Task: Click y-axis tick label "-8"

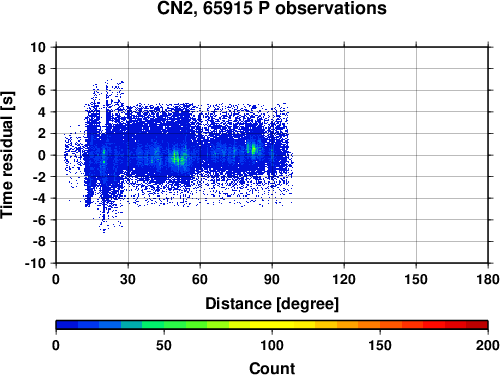Action: pyautogui.click(x=39, y=242)
